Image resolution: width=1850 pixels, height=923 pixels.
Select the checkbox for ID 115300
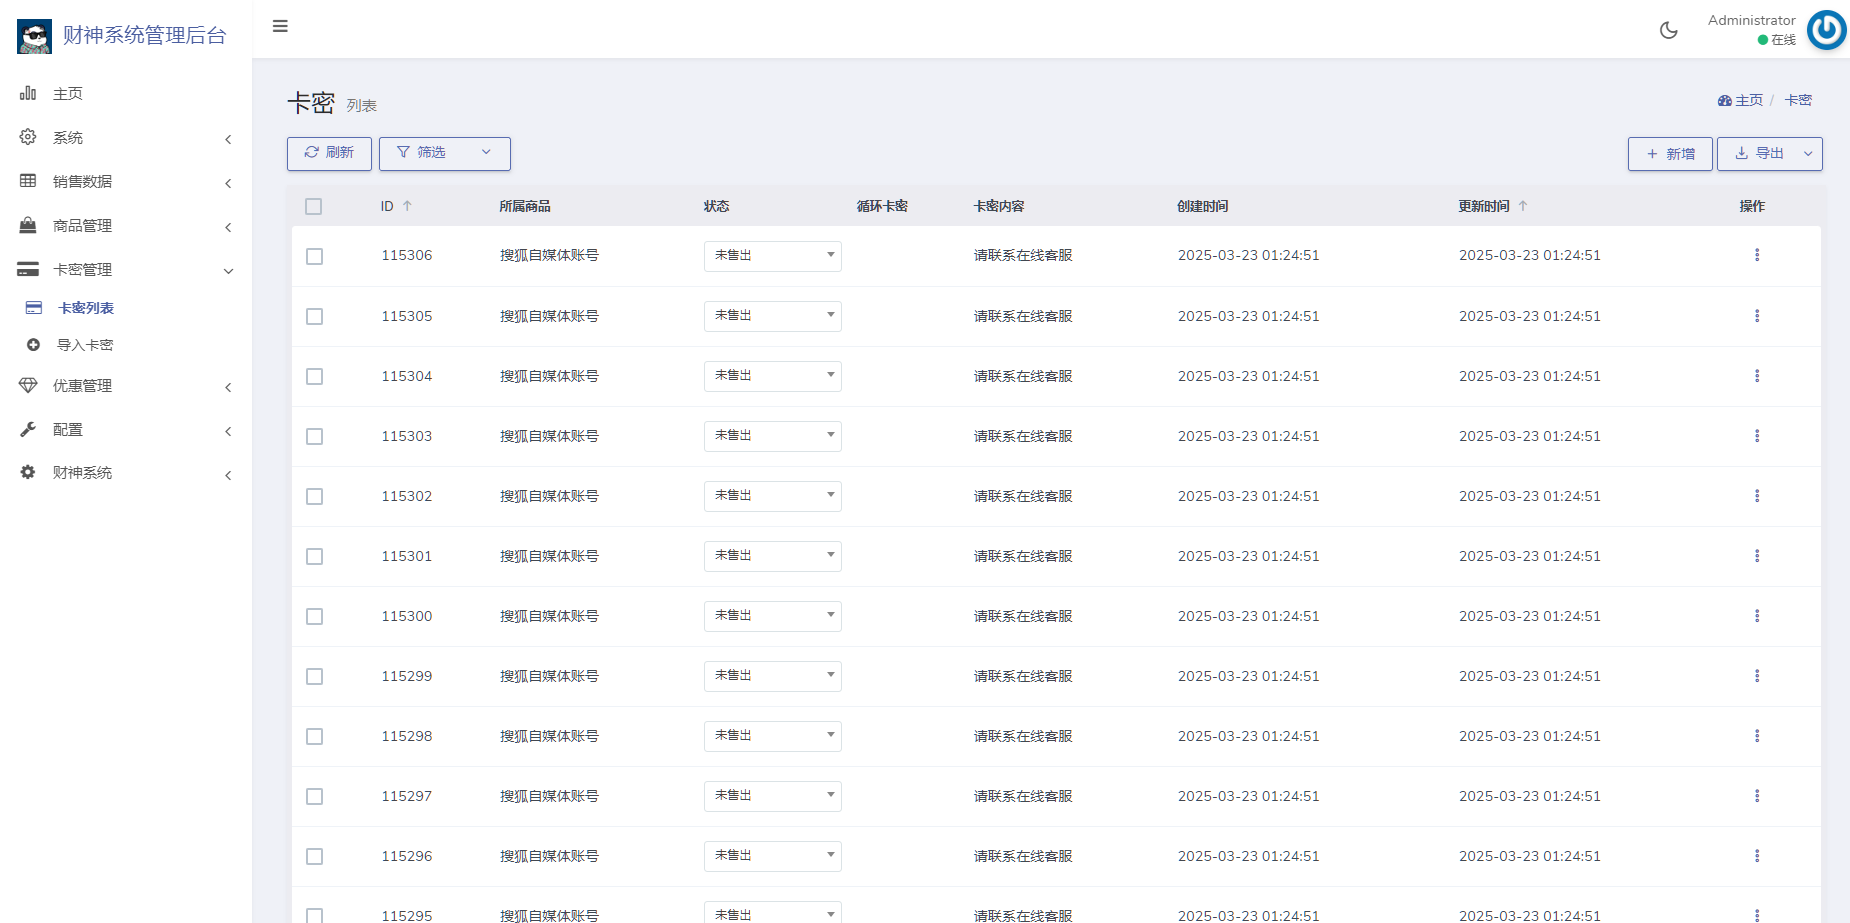click(314, 616)
